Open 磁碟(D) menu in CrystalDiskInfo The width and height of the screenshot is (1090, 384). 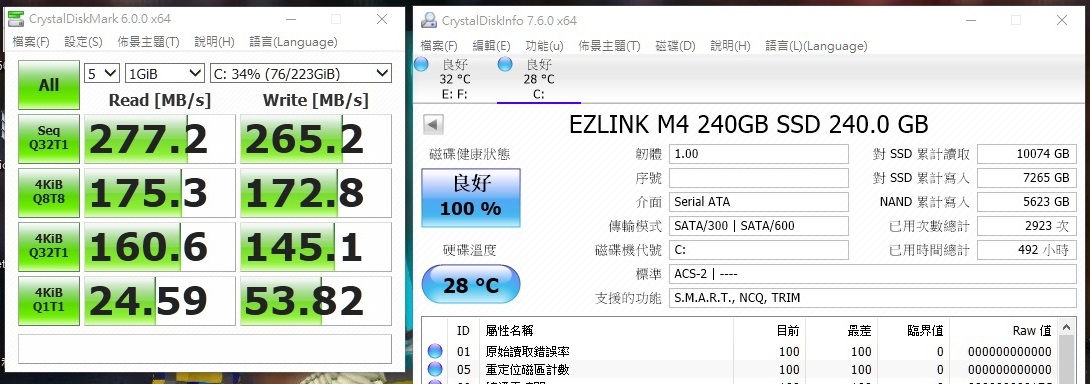[x=675, y=46]
